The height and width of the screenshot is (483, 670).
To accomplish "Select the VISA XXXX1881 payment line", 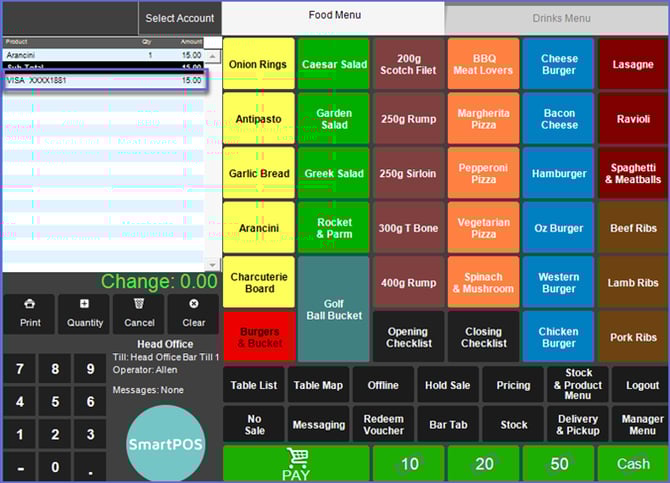I will pyautogui.click(x=104, y=80).
